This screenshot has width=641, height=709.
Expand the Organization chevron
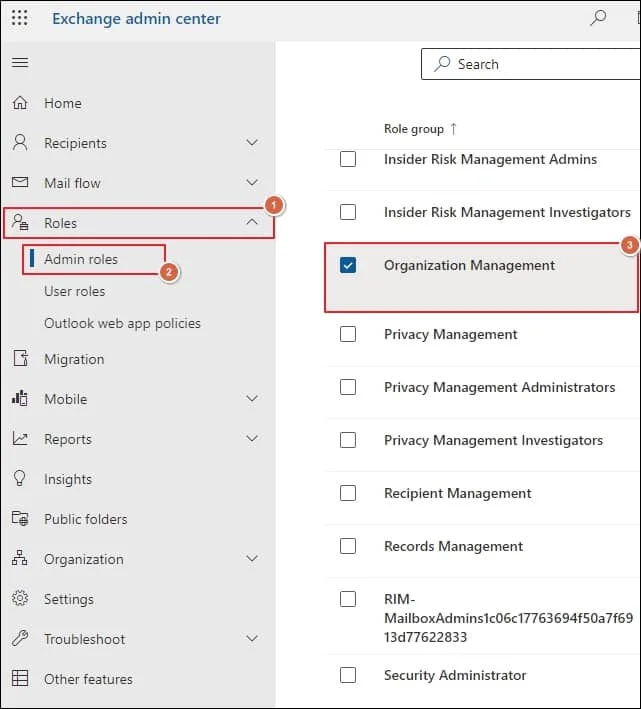coord(252,558)
